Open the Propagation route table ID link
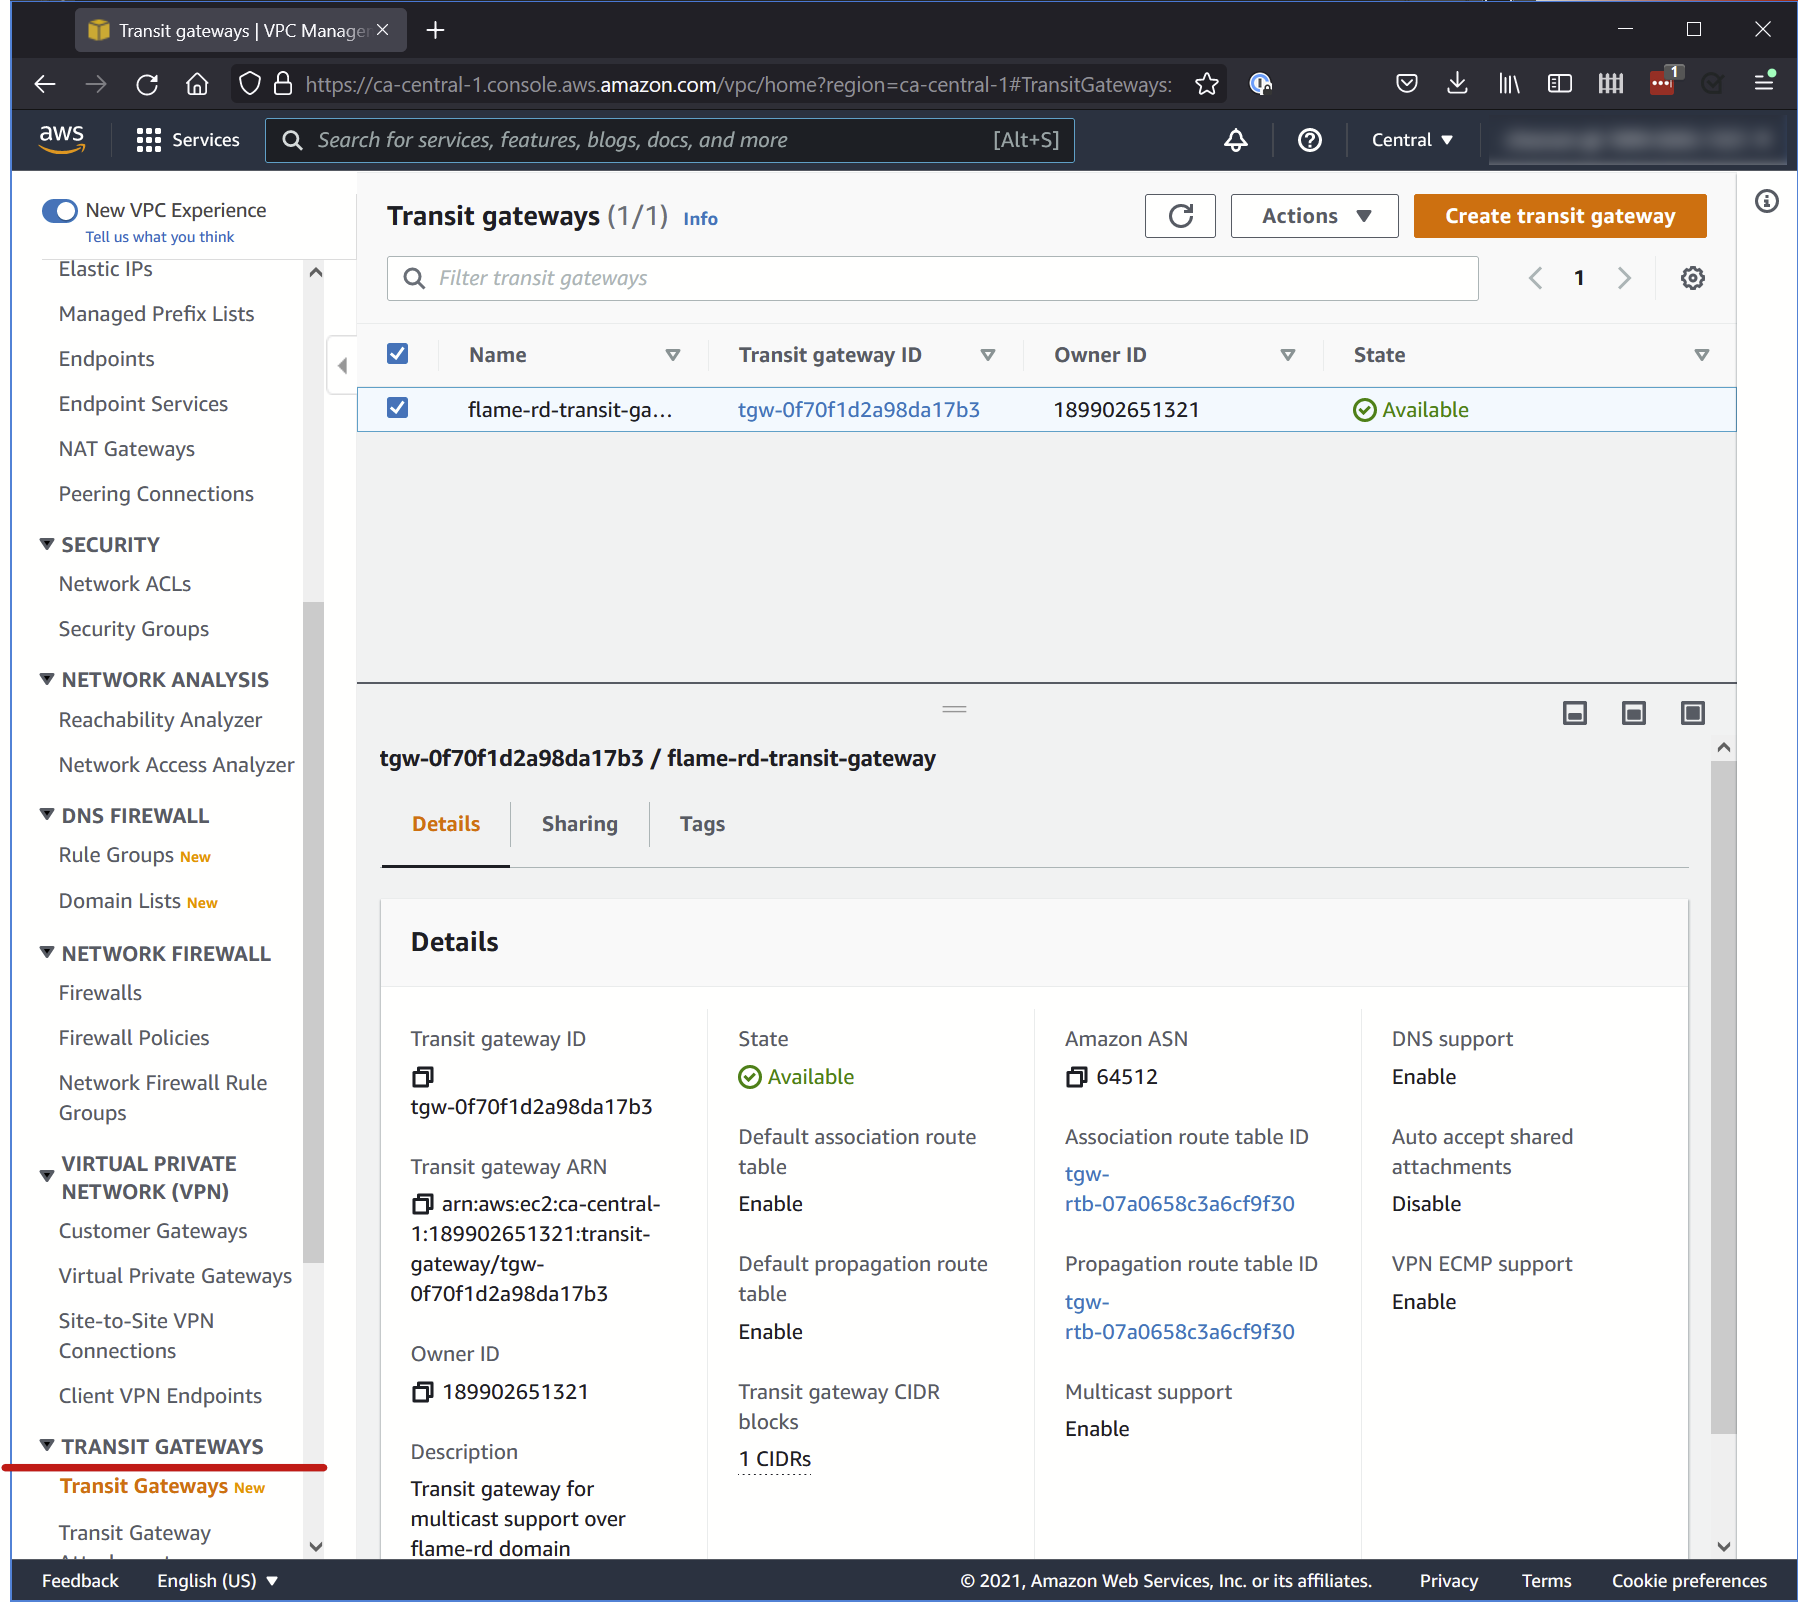Image resolution: width=1798 pixels, height=1602 pixels. point(1180,1317)
